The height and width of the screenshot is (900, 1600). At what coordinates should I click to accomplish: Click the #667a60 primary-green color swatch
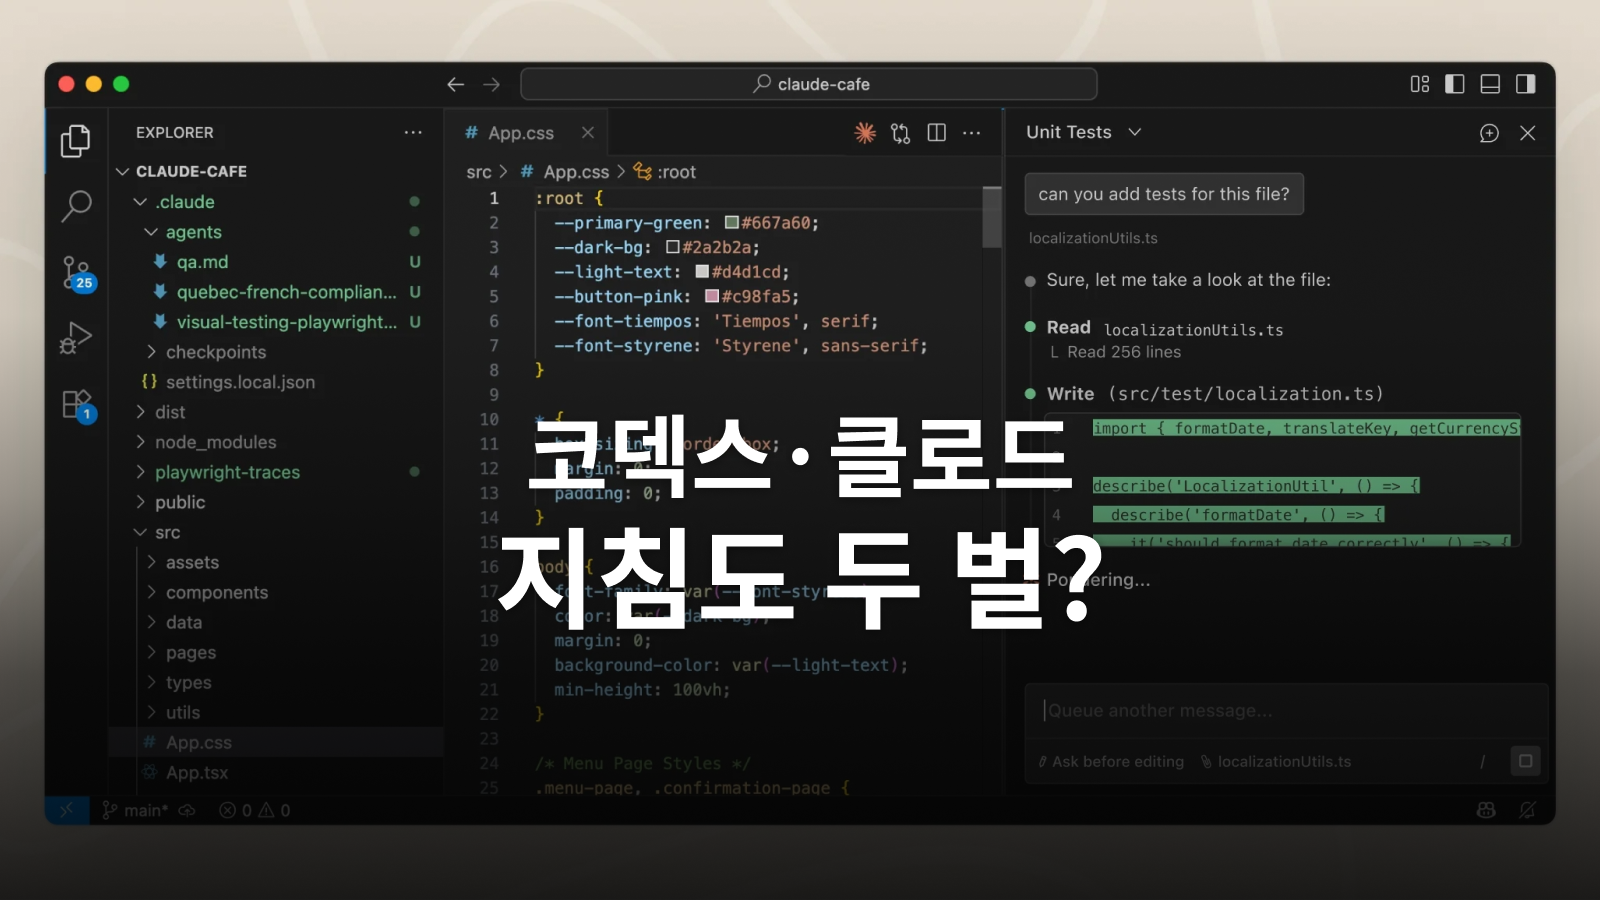click(732, 223)
